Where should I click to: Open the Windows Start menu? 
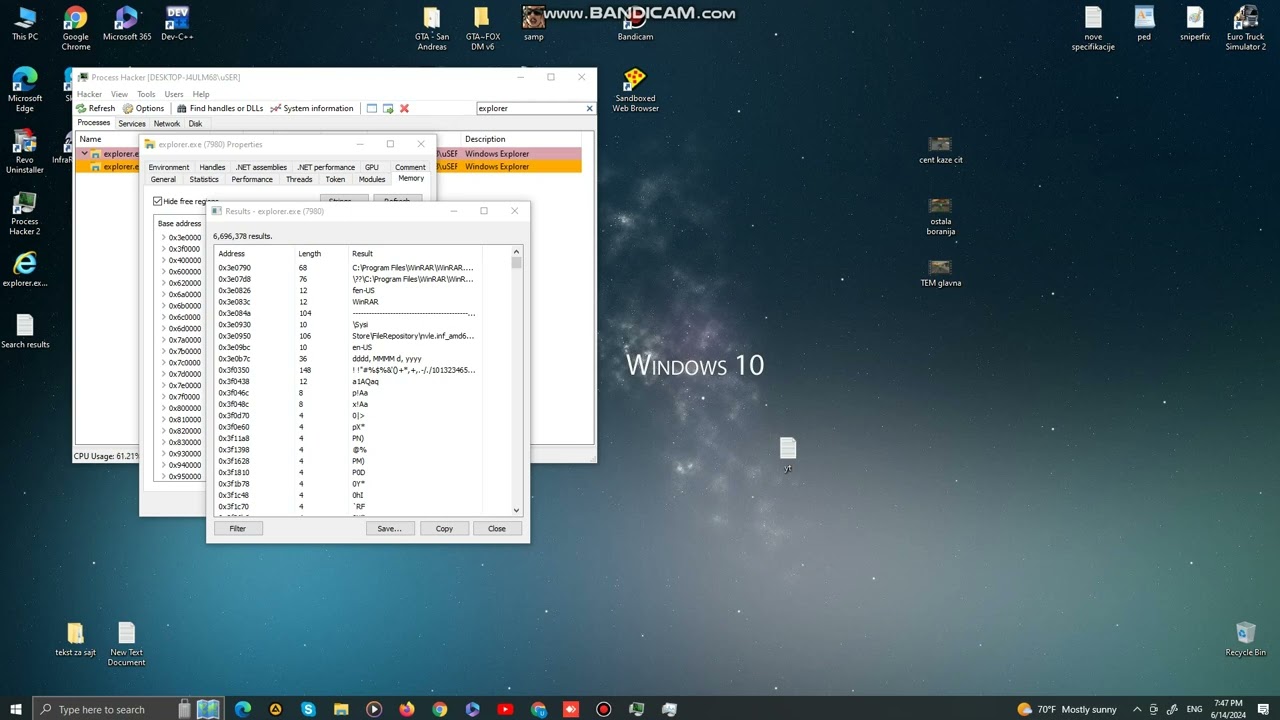click(x=16, y=709)
